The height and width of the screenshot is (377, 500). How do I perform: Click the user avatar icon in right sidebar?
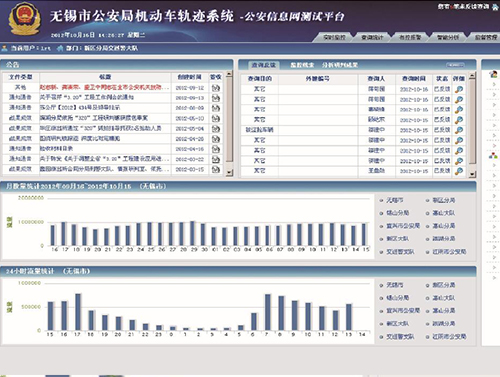click(x=493, y=74)
